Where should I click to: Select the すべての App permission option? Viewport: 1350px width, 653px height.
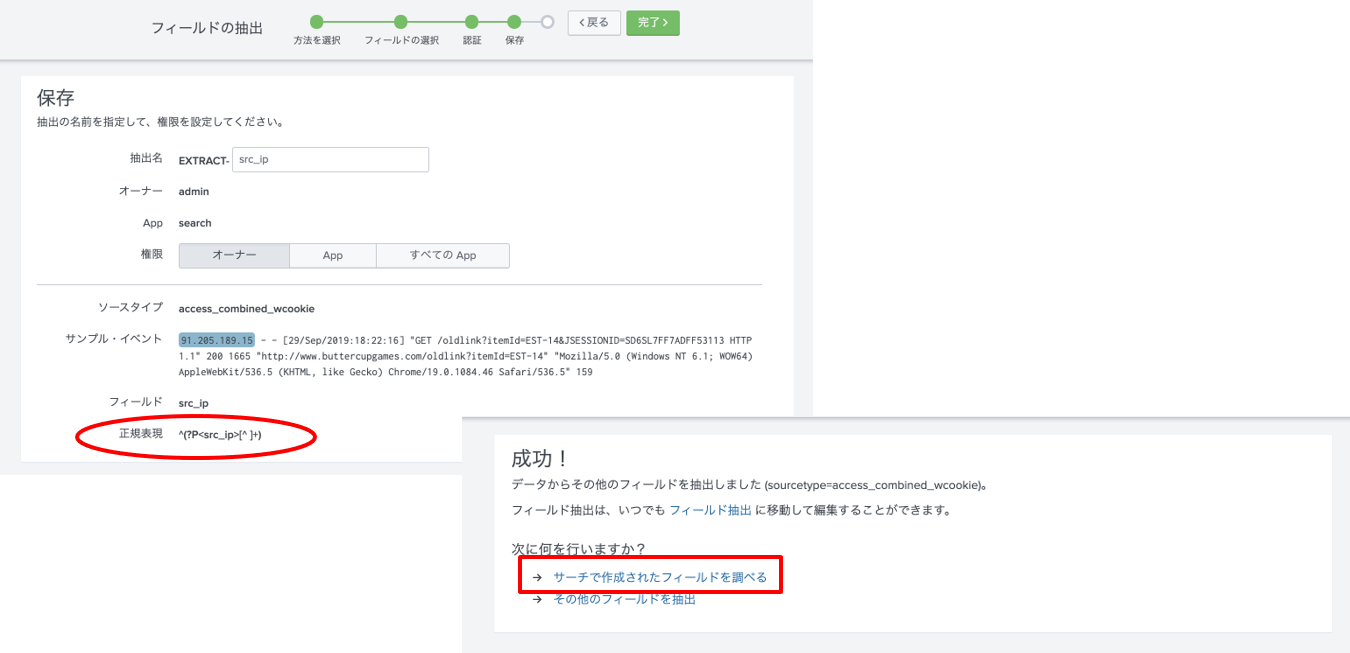(x=443, y=255)
